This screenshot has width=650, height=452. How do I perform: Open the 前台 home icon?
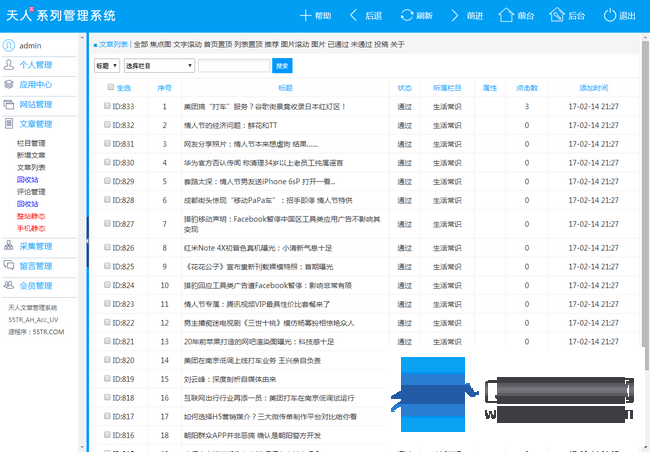click(x=506, y=15)
